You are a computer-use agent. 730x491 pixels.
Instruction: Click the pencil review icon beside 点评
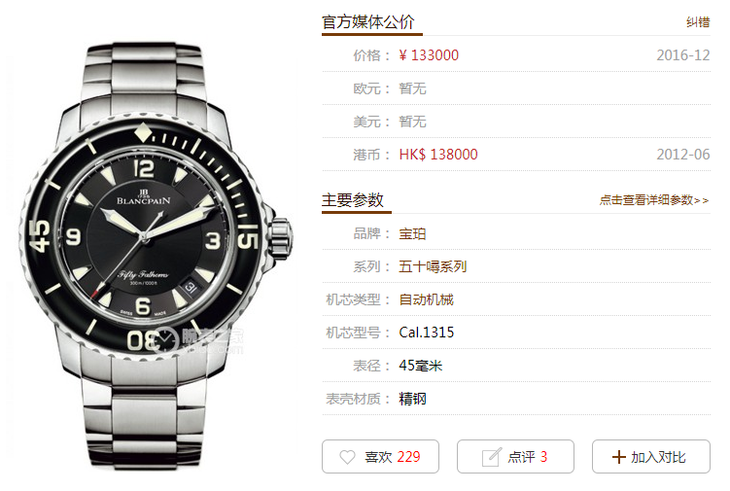pos(491,457)
